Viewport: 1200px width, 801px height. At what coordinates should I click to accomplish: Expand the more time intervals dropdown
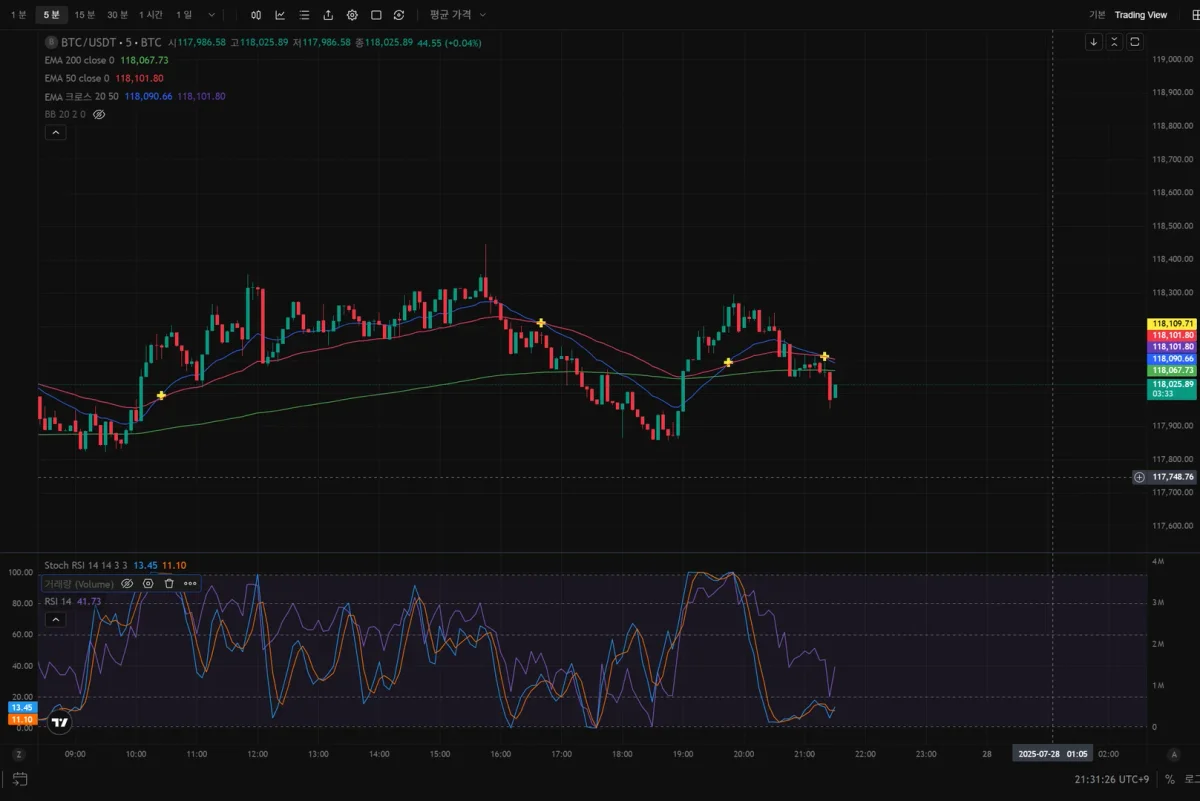[211, 15]
